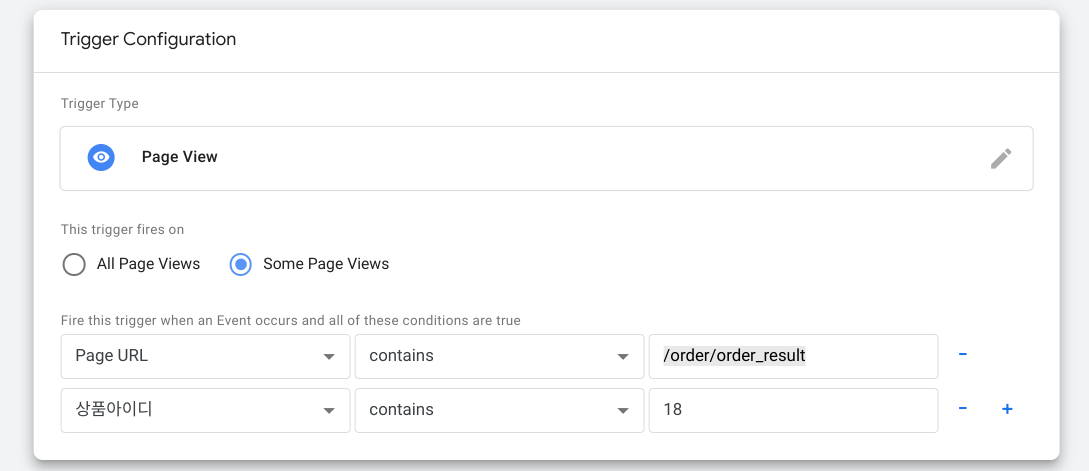Click the pencil edit icon for trigger type
The image size is (1089, 471).
(x=1001, y=158)
